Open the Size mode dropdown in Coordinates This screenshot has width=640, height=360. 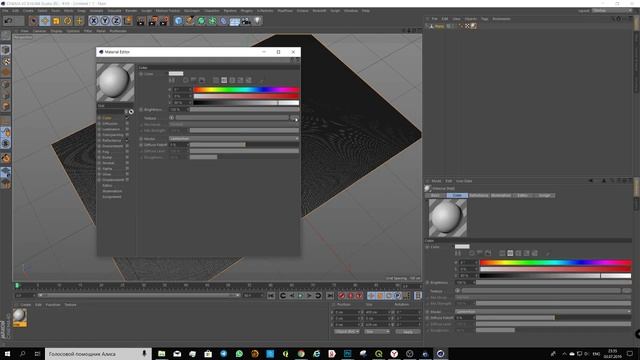pos(377,331)
